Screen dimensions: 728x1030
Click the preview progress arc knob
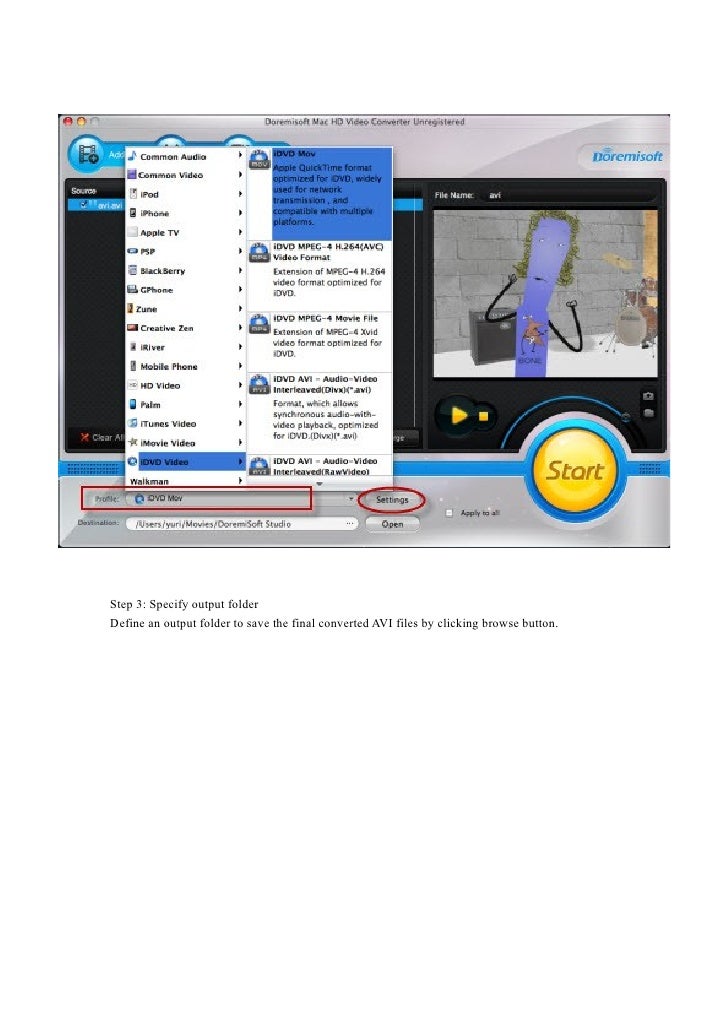click(x=626, y=417)
